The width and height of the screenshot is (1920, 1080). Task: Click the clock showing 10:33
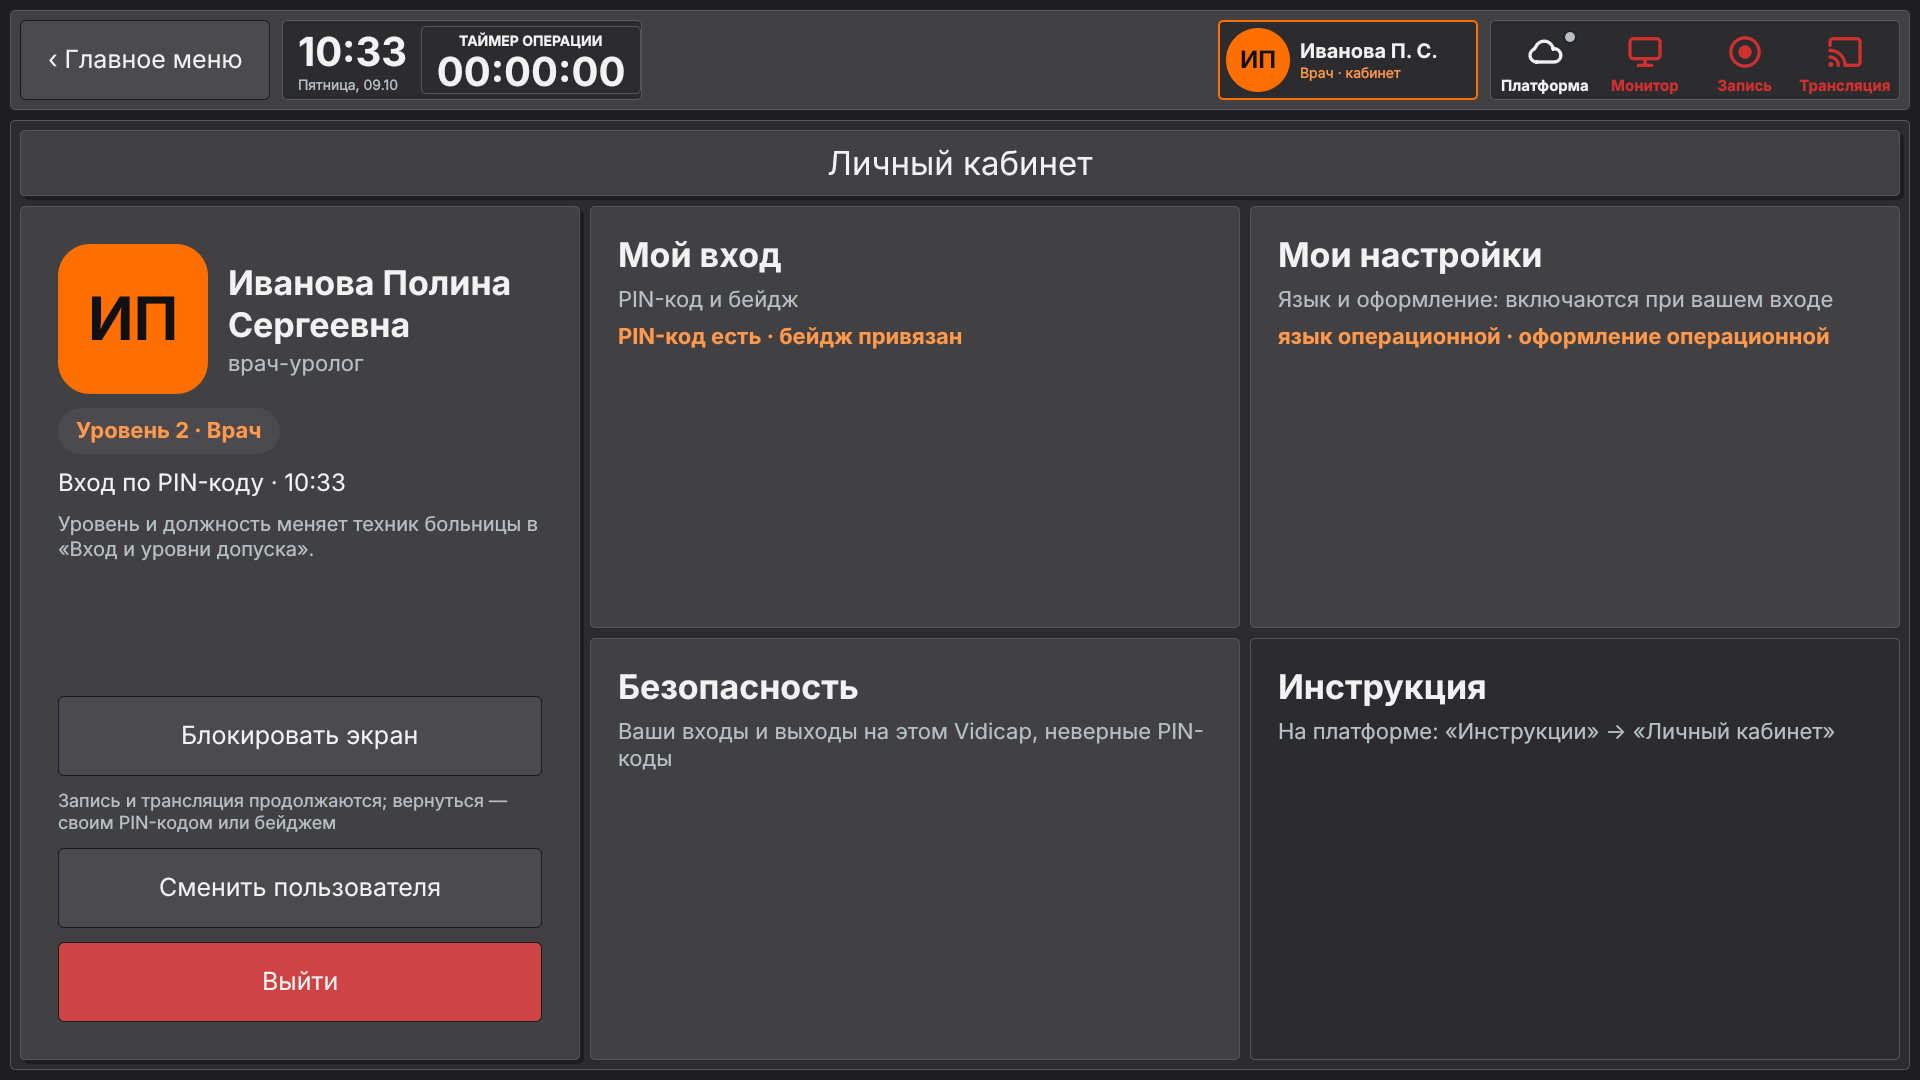[352, 52]
